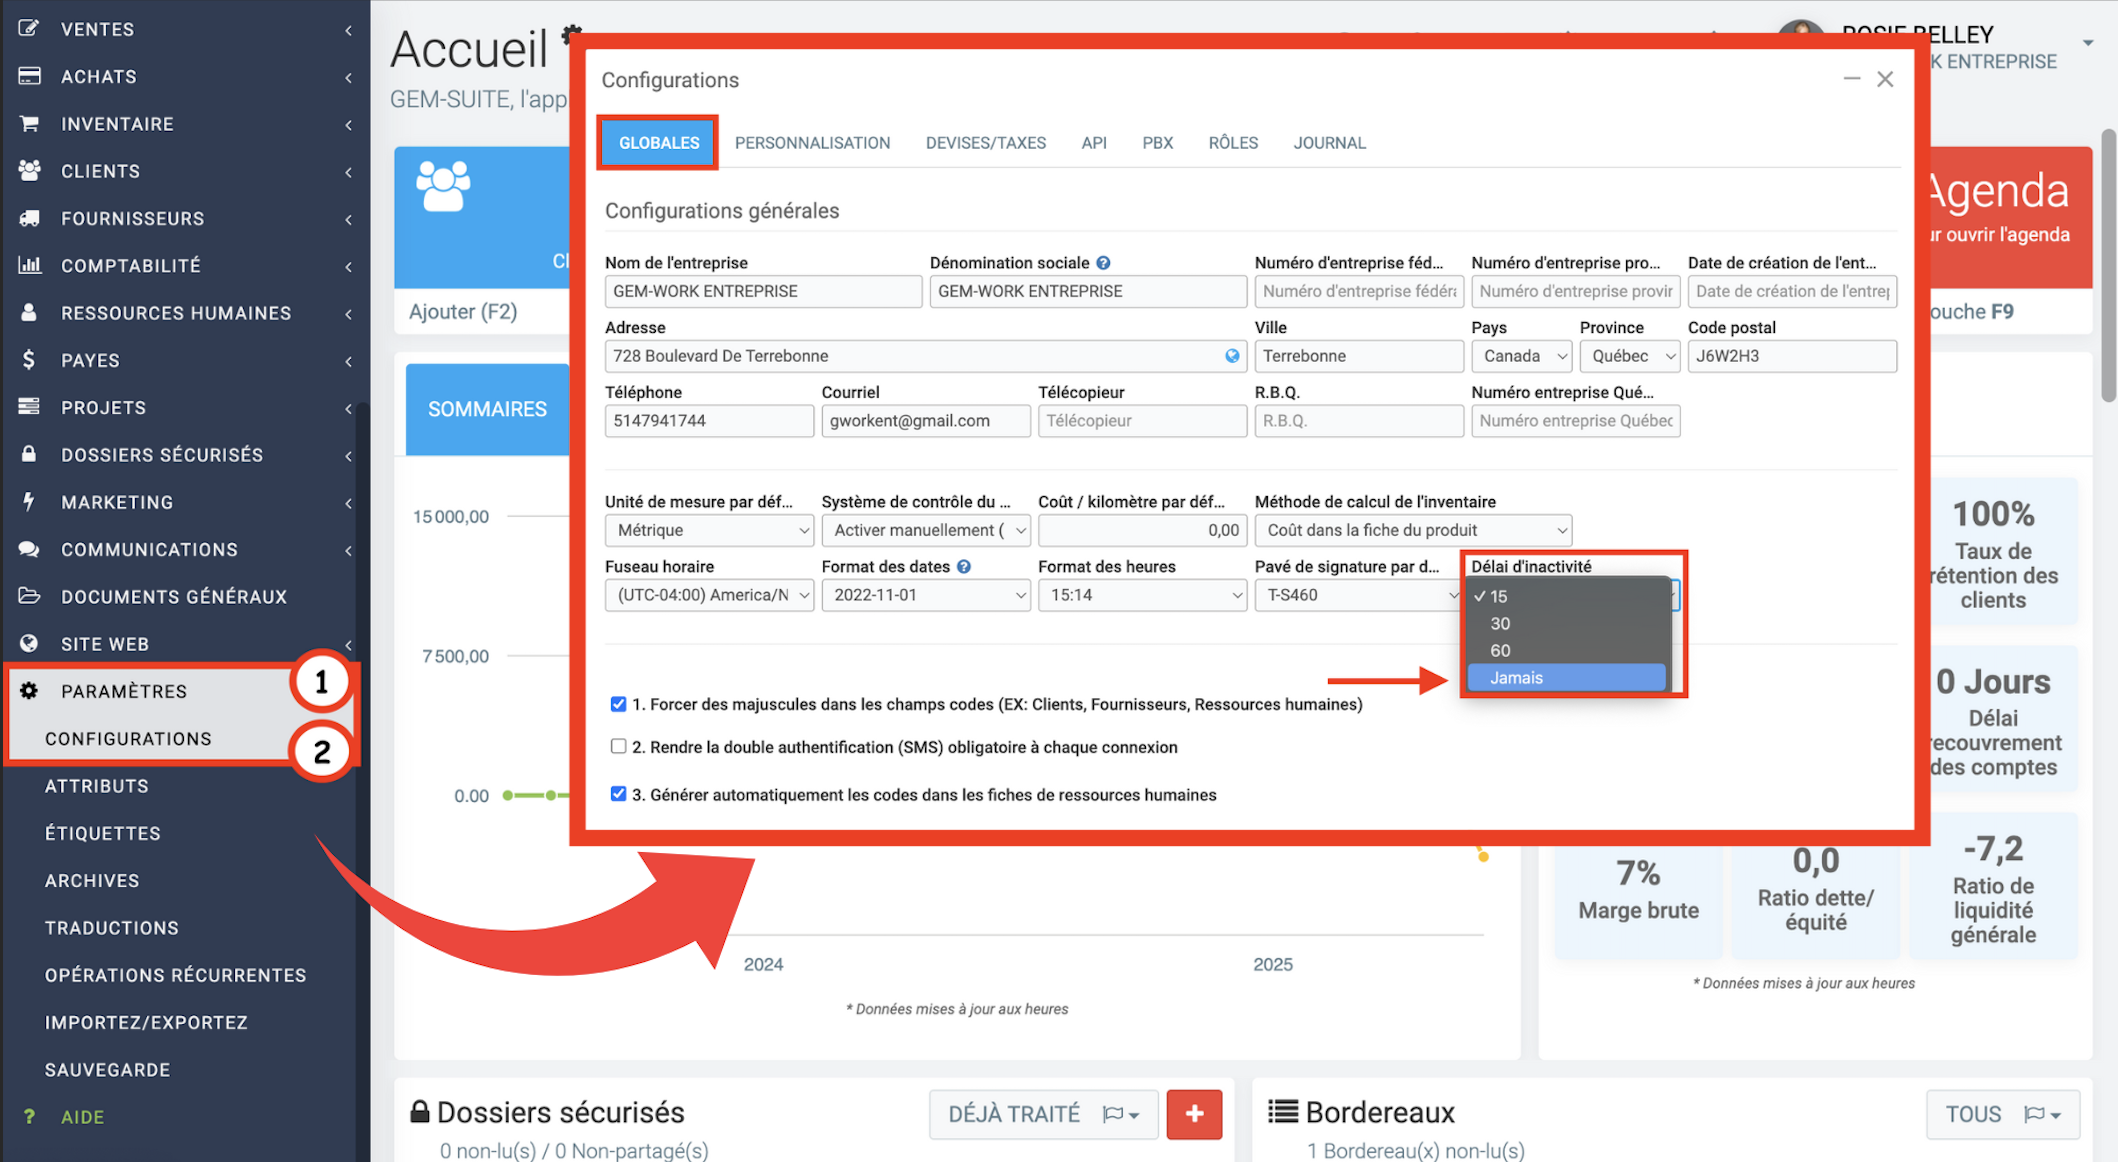This screenshot has width=2118, height=1162.
Task: Switch to the Devises/Taxes tab
Action: (x=985, y=143)
